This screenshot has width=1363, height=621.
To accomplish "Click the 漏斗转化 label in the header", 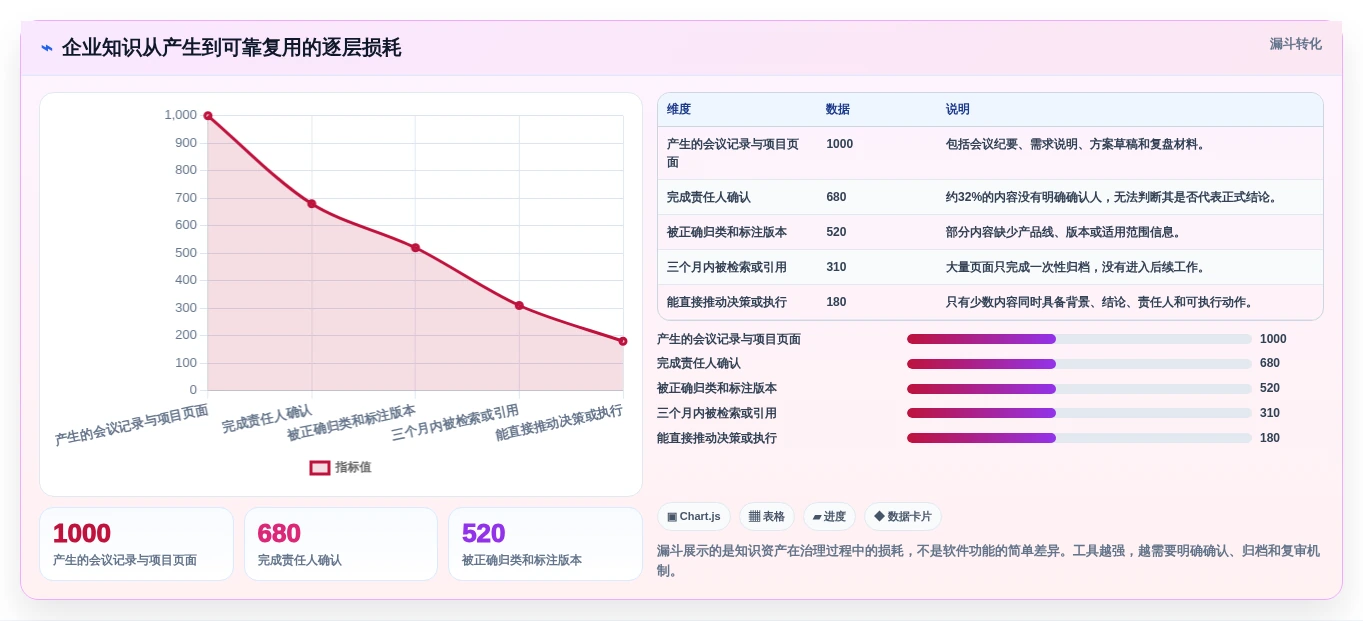I will [1295, 44].
